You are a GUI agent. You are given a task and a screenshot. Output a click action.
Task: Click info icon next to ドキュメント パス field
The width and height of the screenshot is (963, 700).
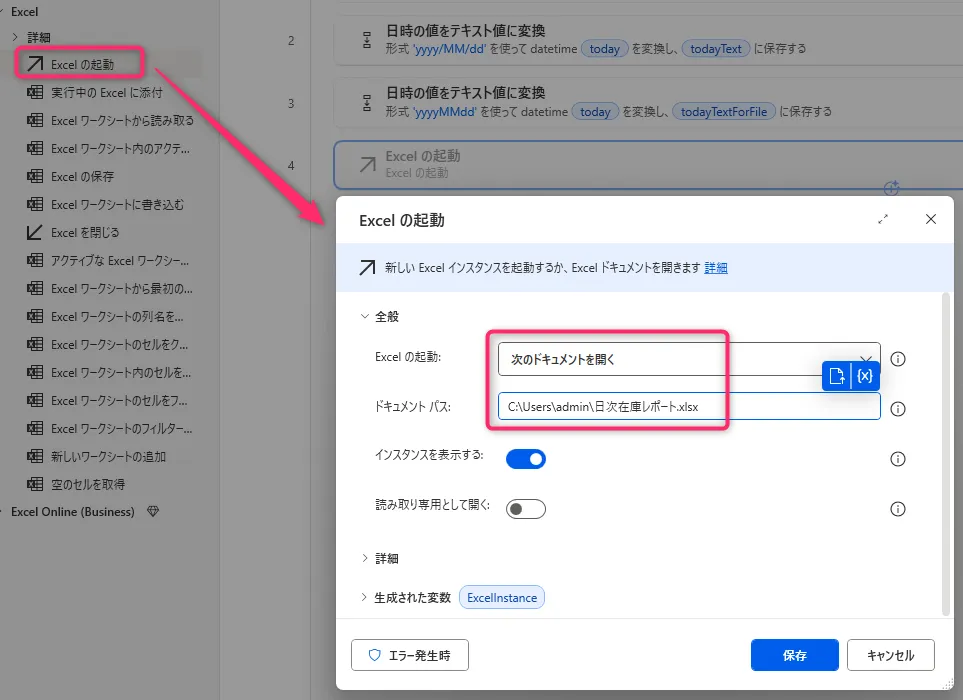pyautogui.click(x=897, y=409)
